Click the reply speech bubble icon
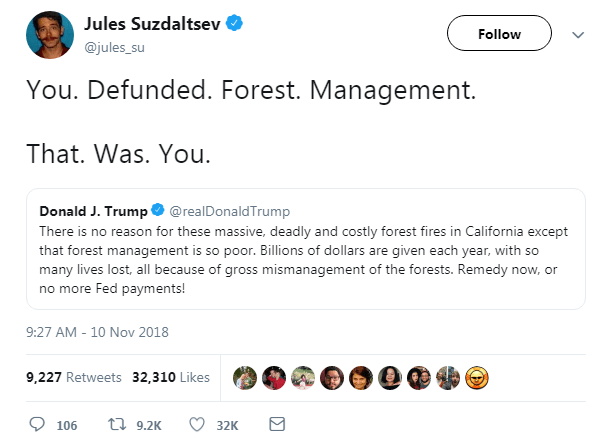 37,425
